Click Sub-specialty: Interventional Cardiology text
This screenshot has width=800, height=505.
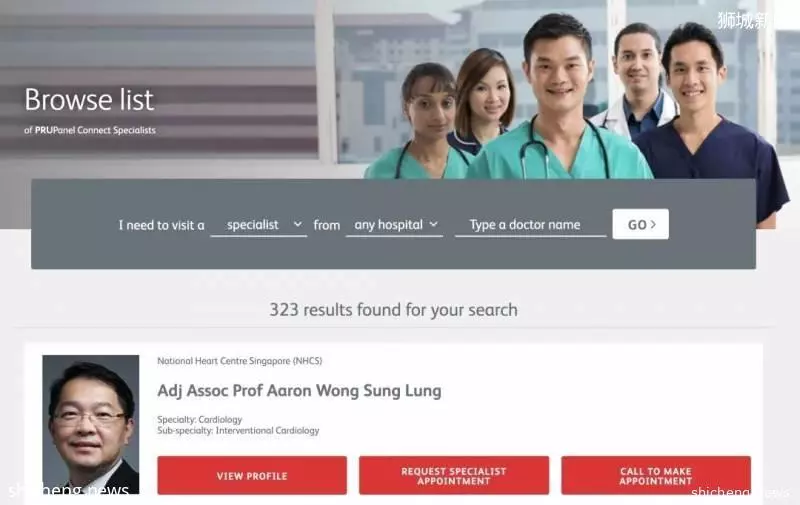click(x=238, y=431)
